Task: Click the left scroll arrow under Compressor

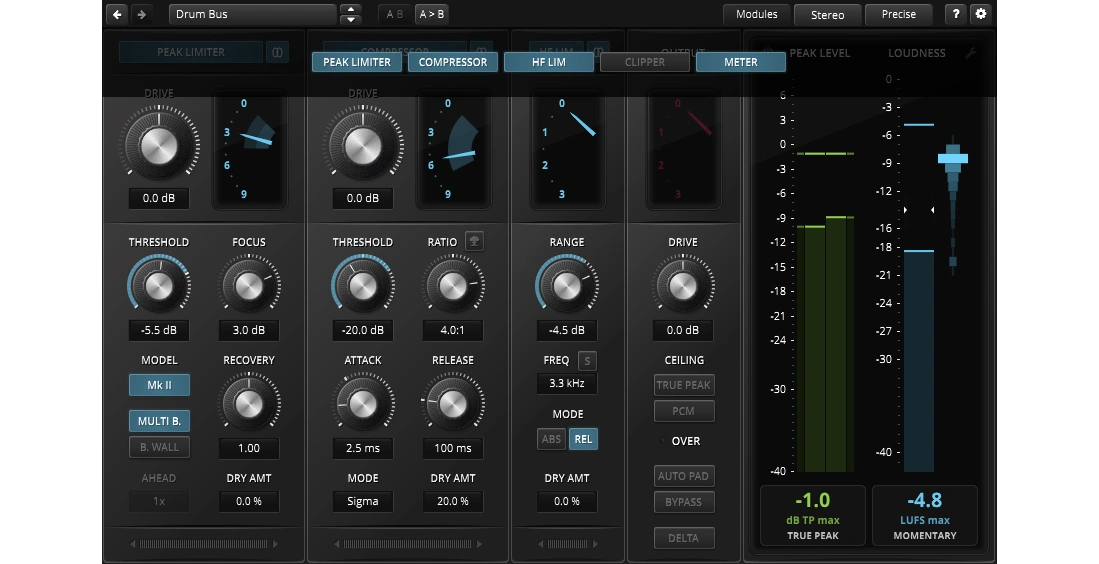Action: [x=337, y=544]
